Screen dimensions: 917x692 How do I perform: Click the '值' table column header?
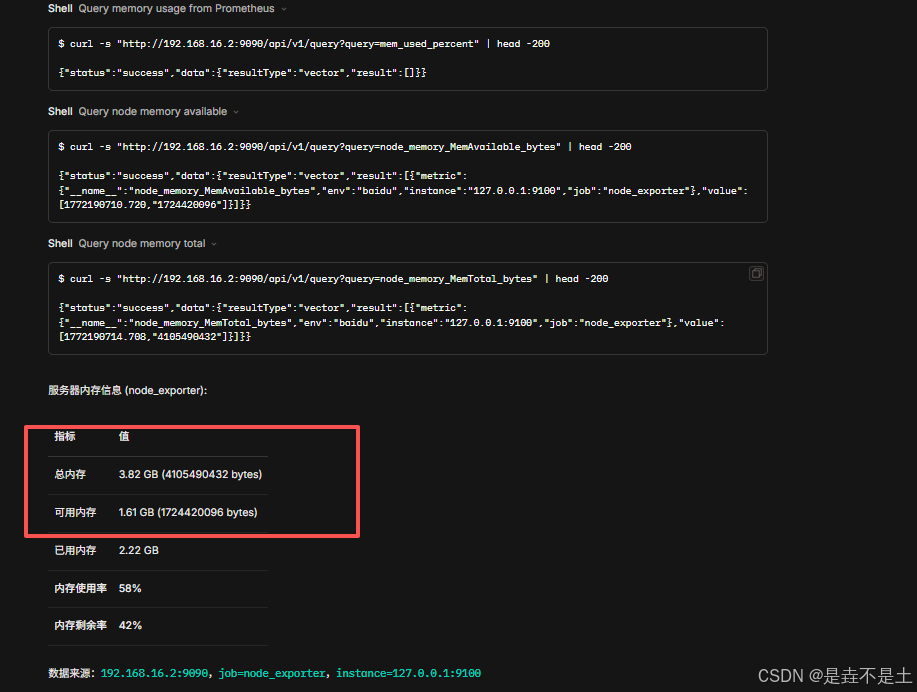click(124, 436)
